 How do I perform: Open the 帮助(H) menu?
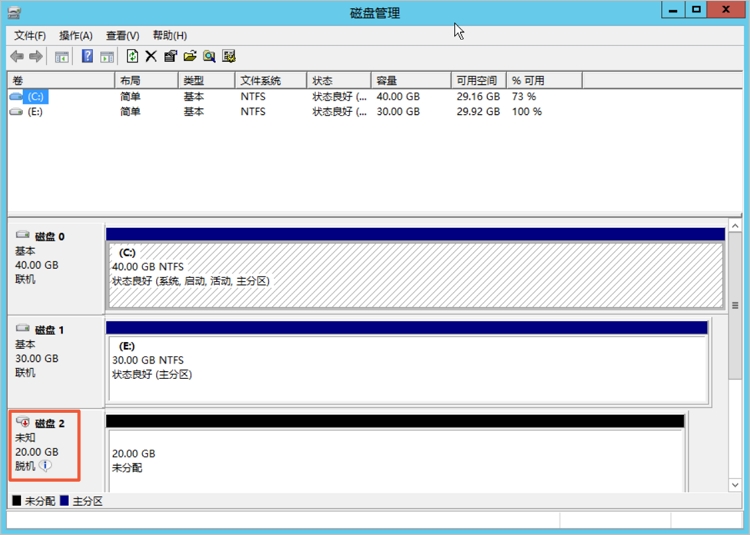coord(169,36)
